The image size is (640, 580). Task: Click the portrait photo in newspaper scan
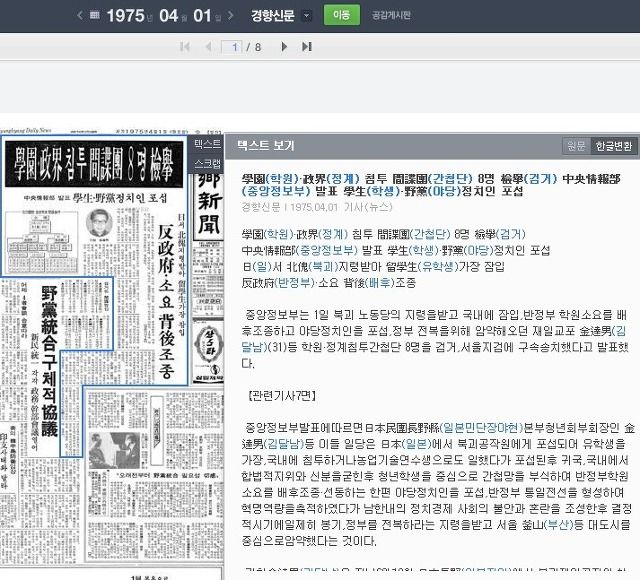[99, 223]
